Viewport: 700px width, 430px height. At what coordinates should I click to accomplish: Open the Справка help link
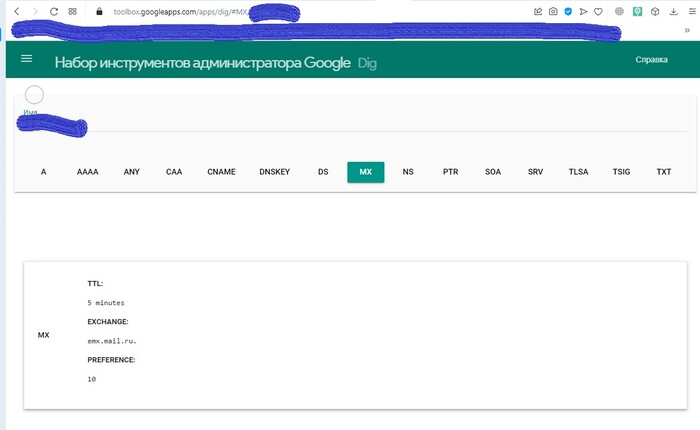pyautogui.click(x=651, y=59)
